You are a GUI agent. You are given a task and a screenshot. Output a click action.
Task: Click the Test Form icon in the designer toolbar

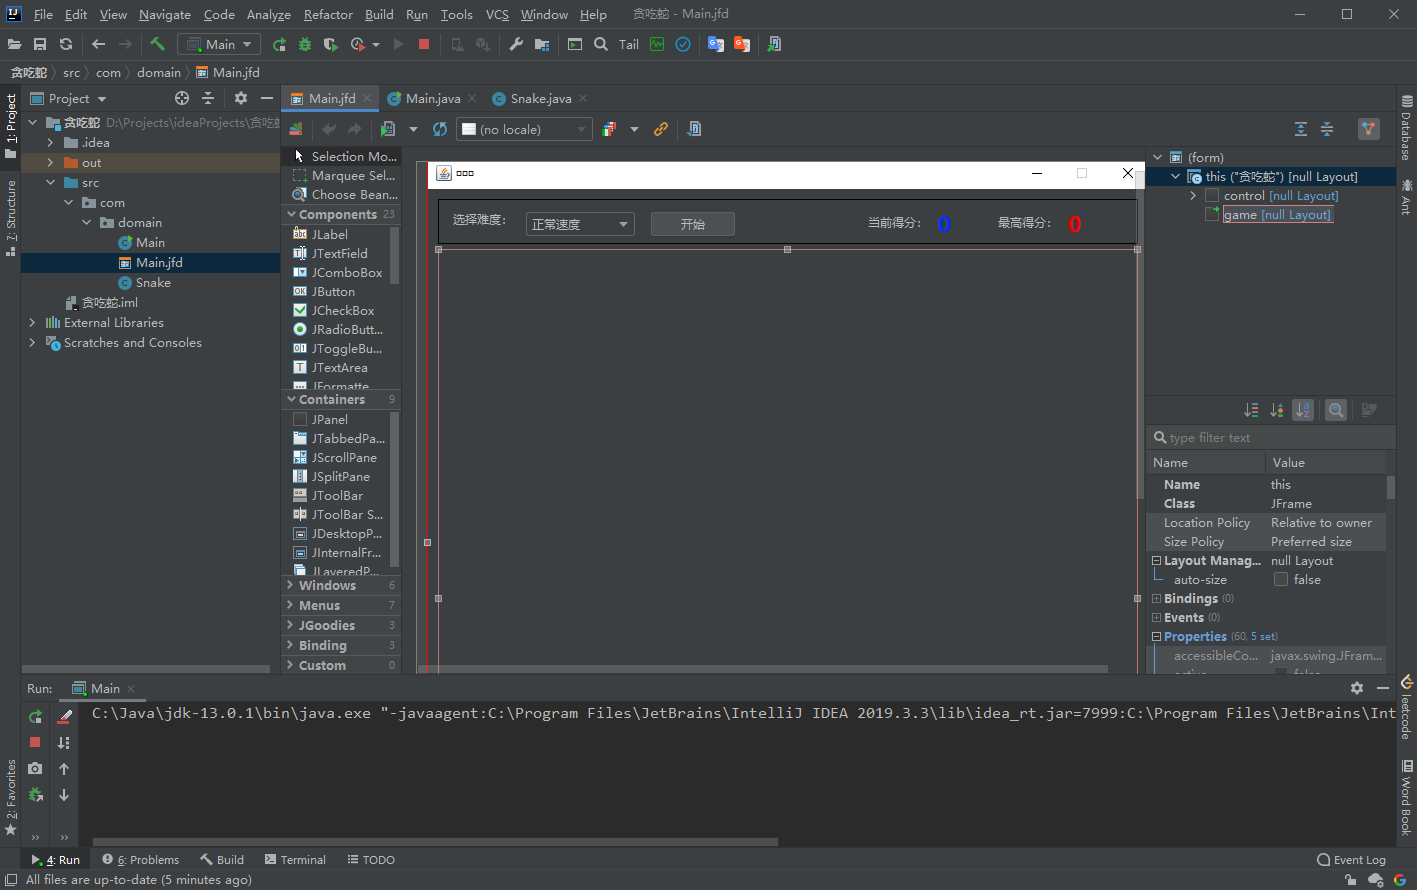click(388, 129)
